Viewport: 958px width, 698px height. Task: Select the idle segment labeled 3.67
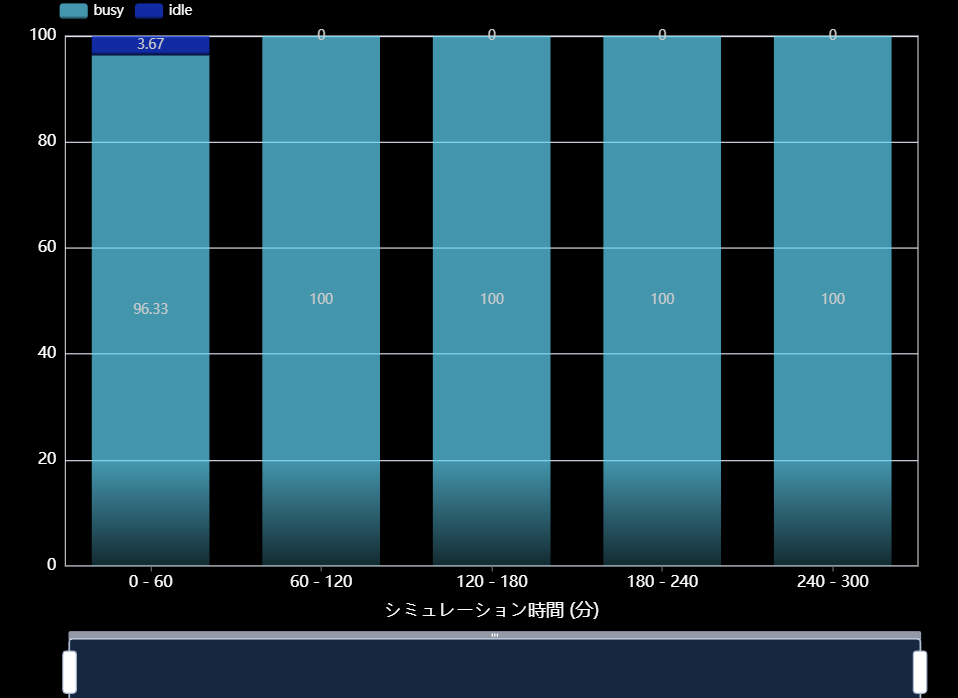tap(150, 45)
